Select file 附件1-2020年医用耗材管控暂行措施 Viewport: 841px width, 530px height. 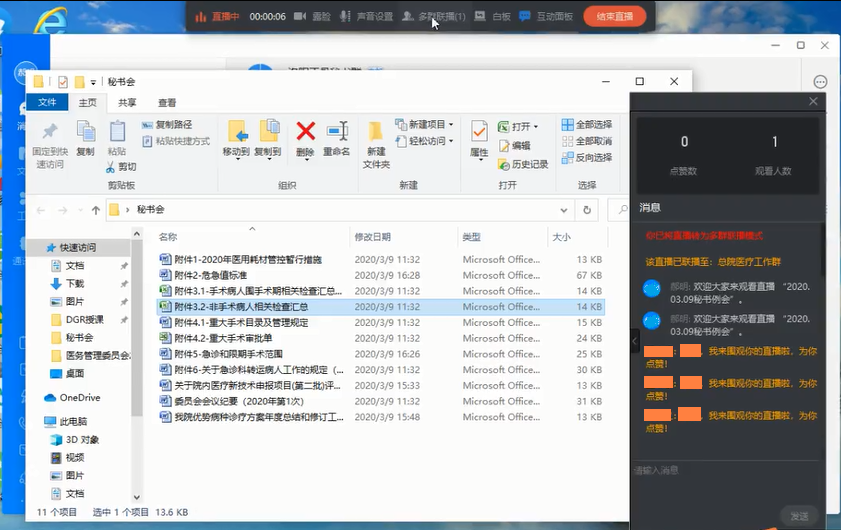point(381,260)
